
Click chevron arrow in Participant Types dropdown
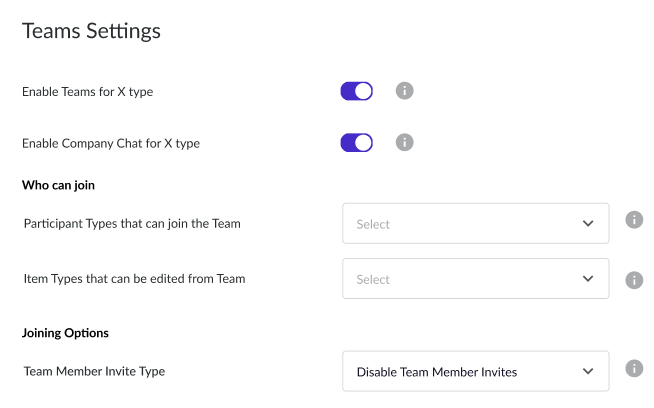click(588, 224)
